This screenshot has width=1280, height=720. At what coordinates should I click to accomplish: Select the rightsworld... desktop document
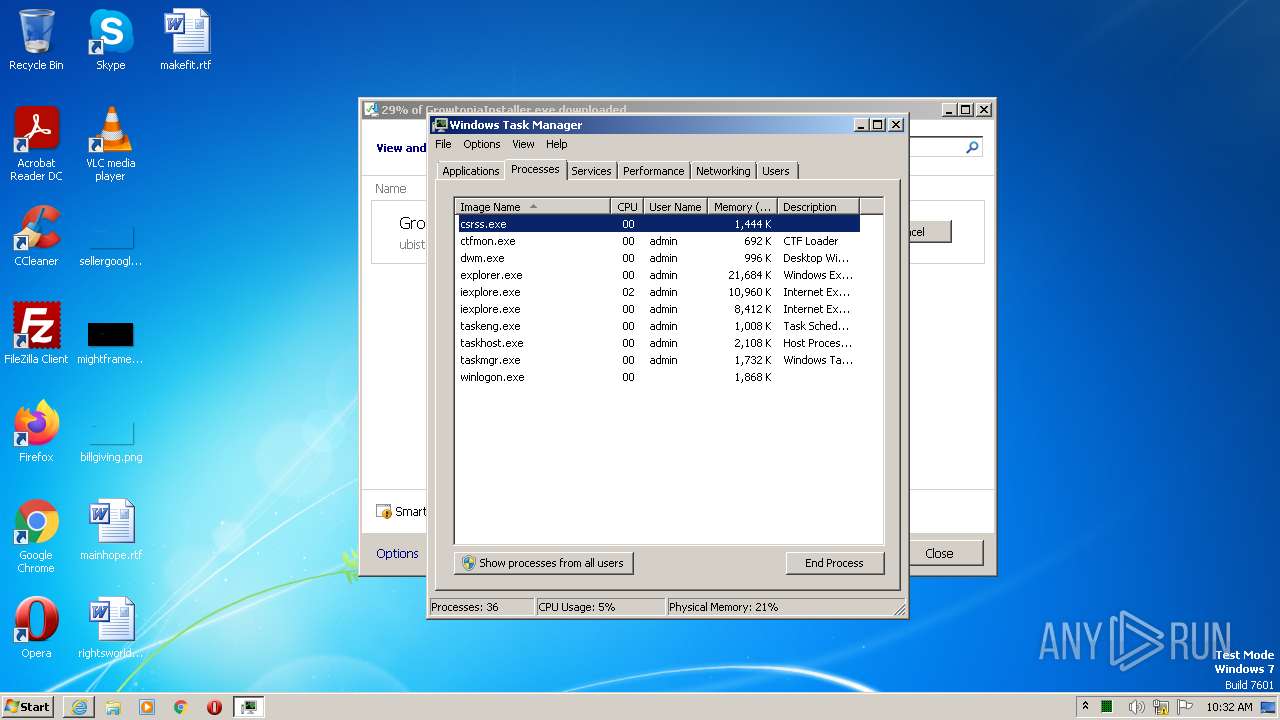[110, 628]
